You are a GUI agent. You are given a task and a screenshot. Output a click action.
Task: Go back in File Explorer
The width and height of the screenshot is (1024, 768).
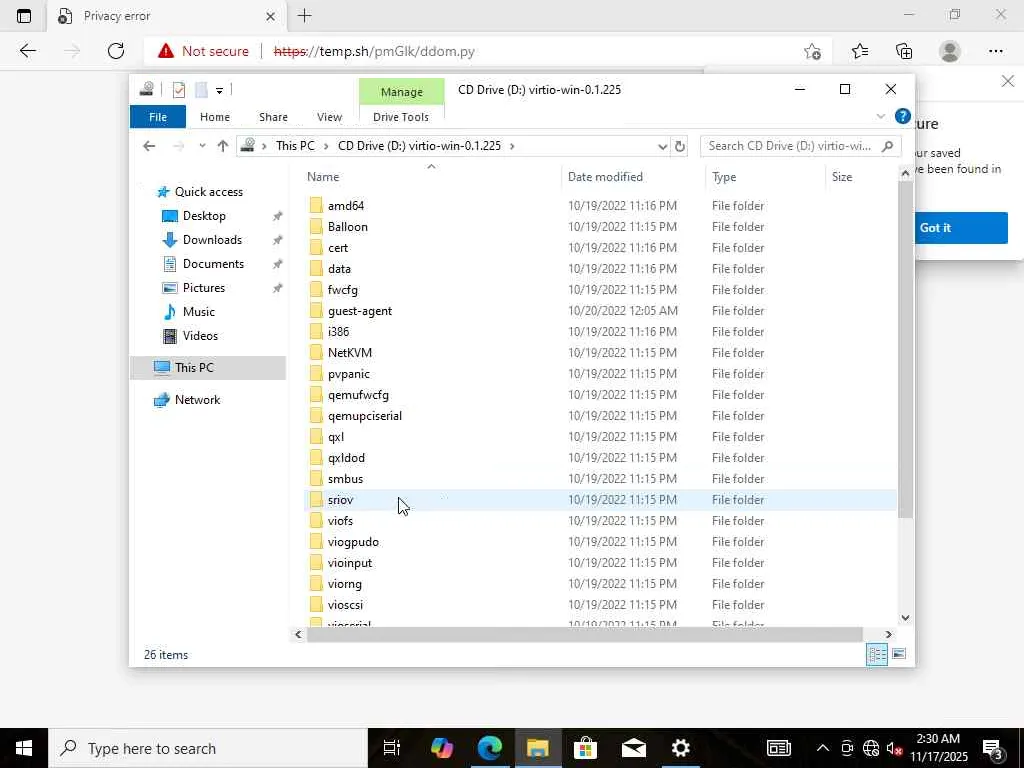(149, 146)
